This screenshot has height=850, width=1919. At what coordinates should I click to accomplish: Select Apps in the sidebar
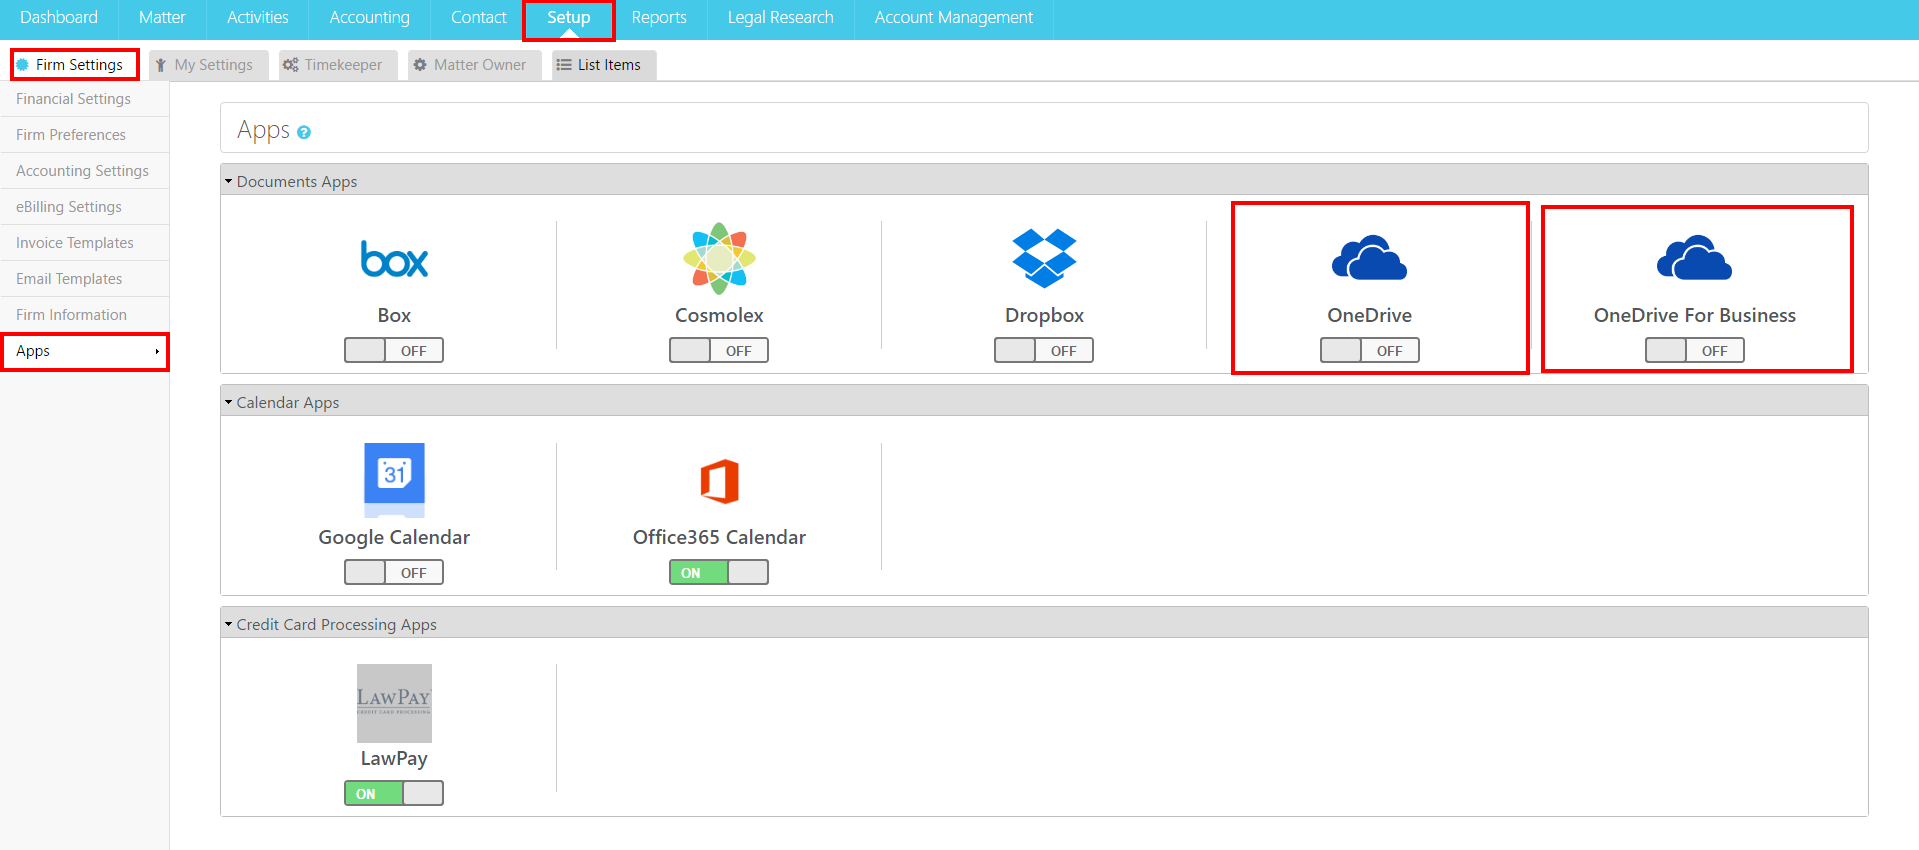[x=85, y=351]
